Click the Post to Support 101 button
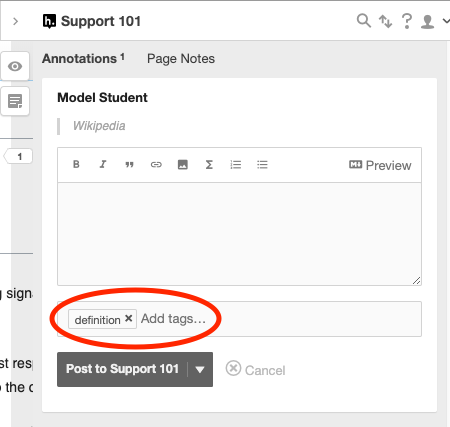Screen dimensions: 450x427 coord(122,369)
